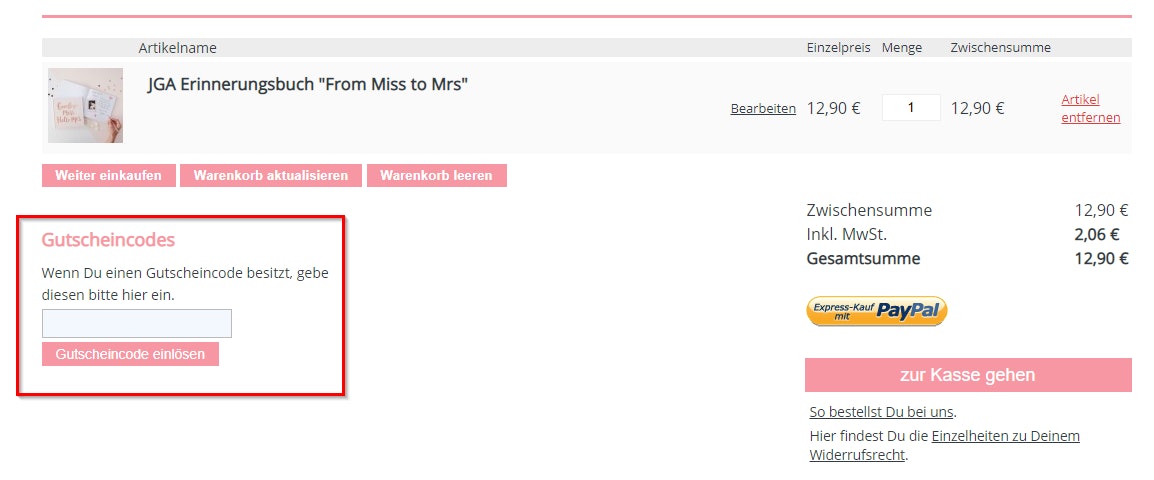Click the Einzelpreis column header
Screen dimensions: 1154x480
(x=838, y=48)
